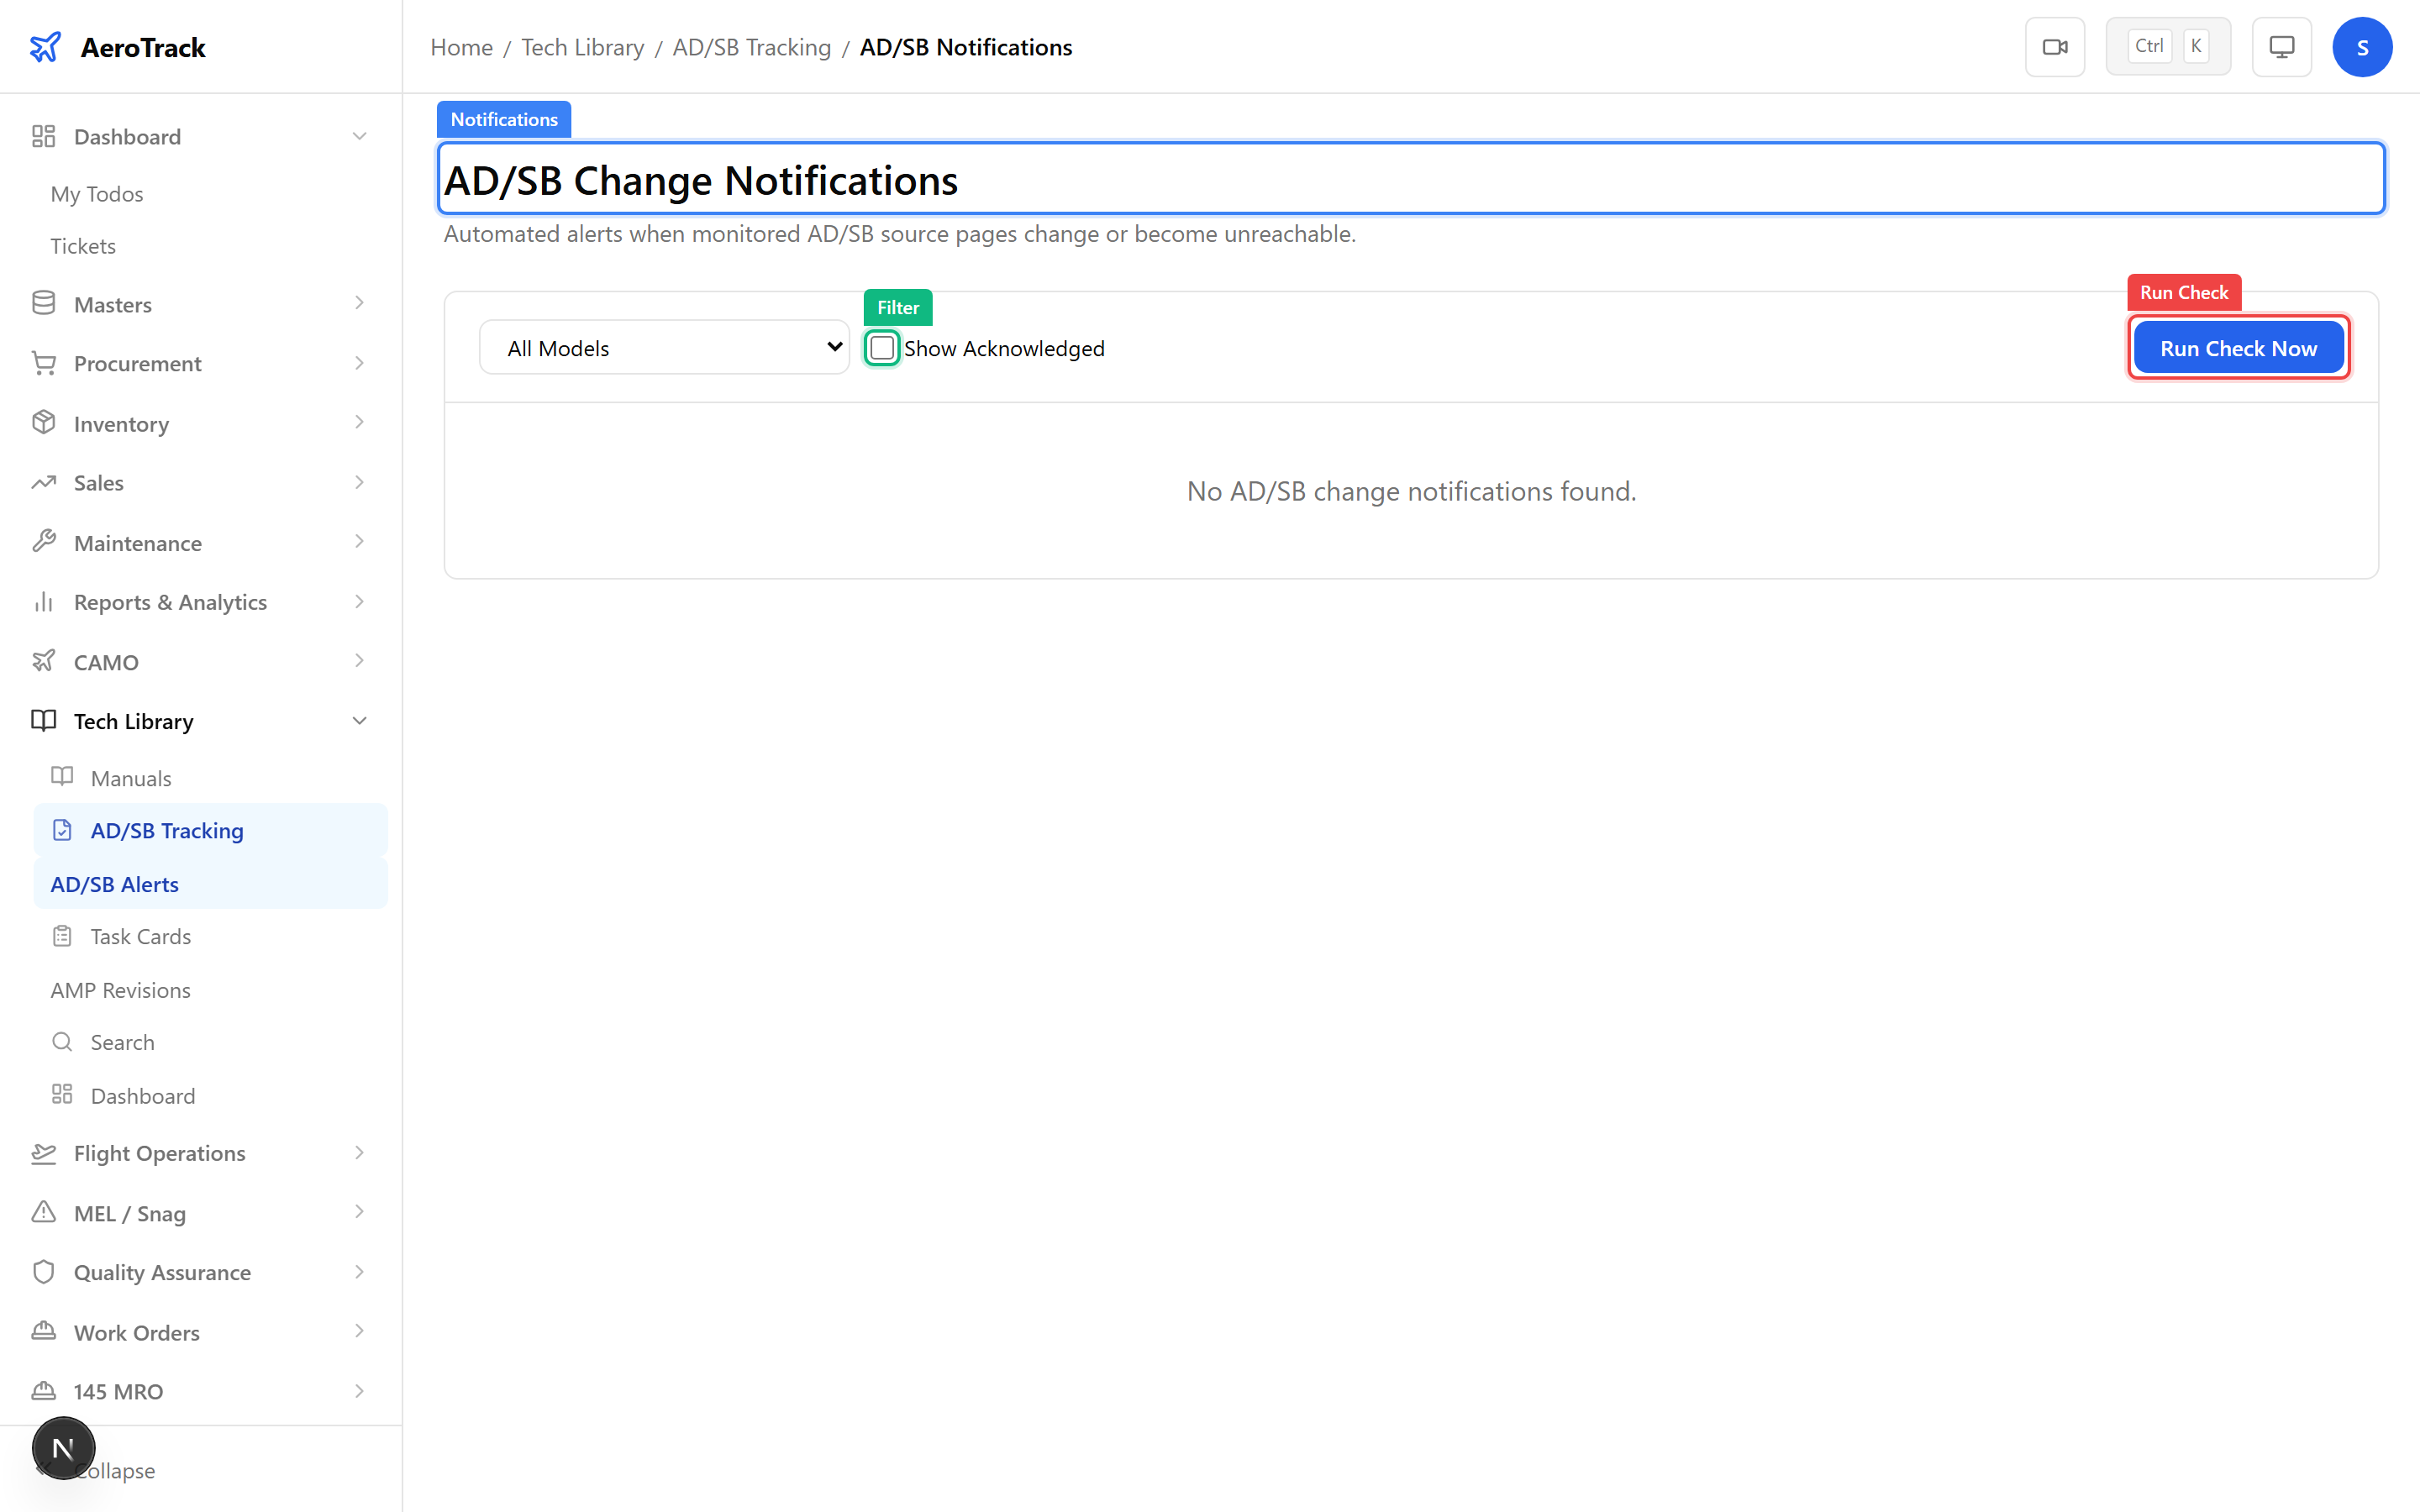Open the video recording icon in header

pos(2055,46)
